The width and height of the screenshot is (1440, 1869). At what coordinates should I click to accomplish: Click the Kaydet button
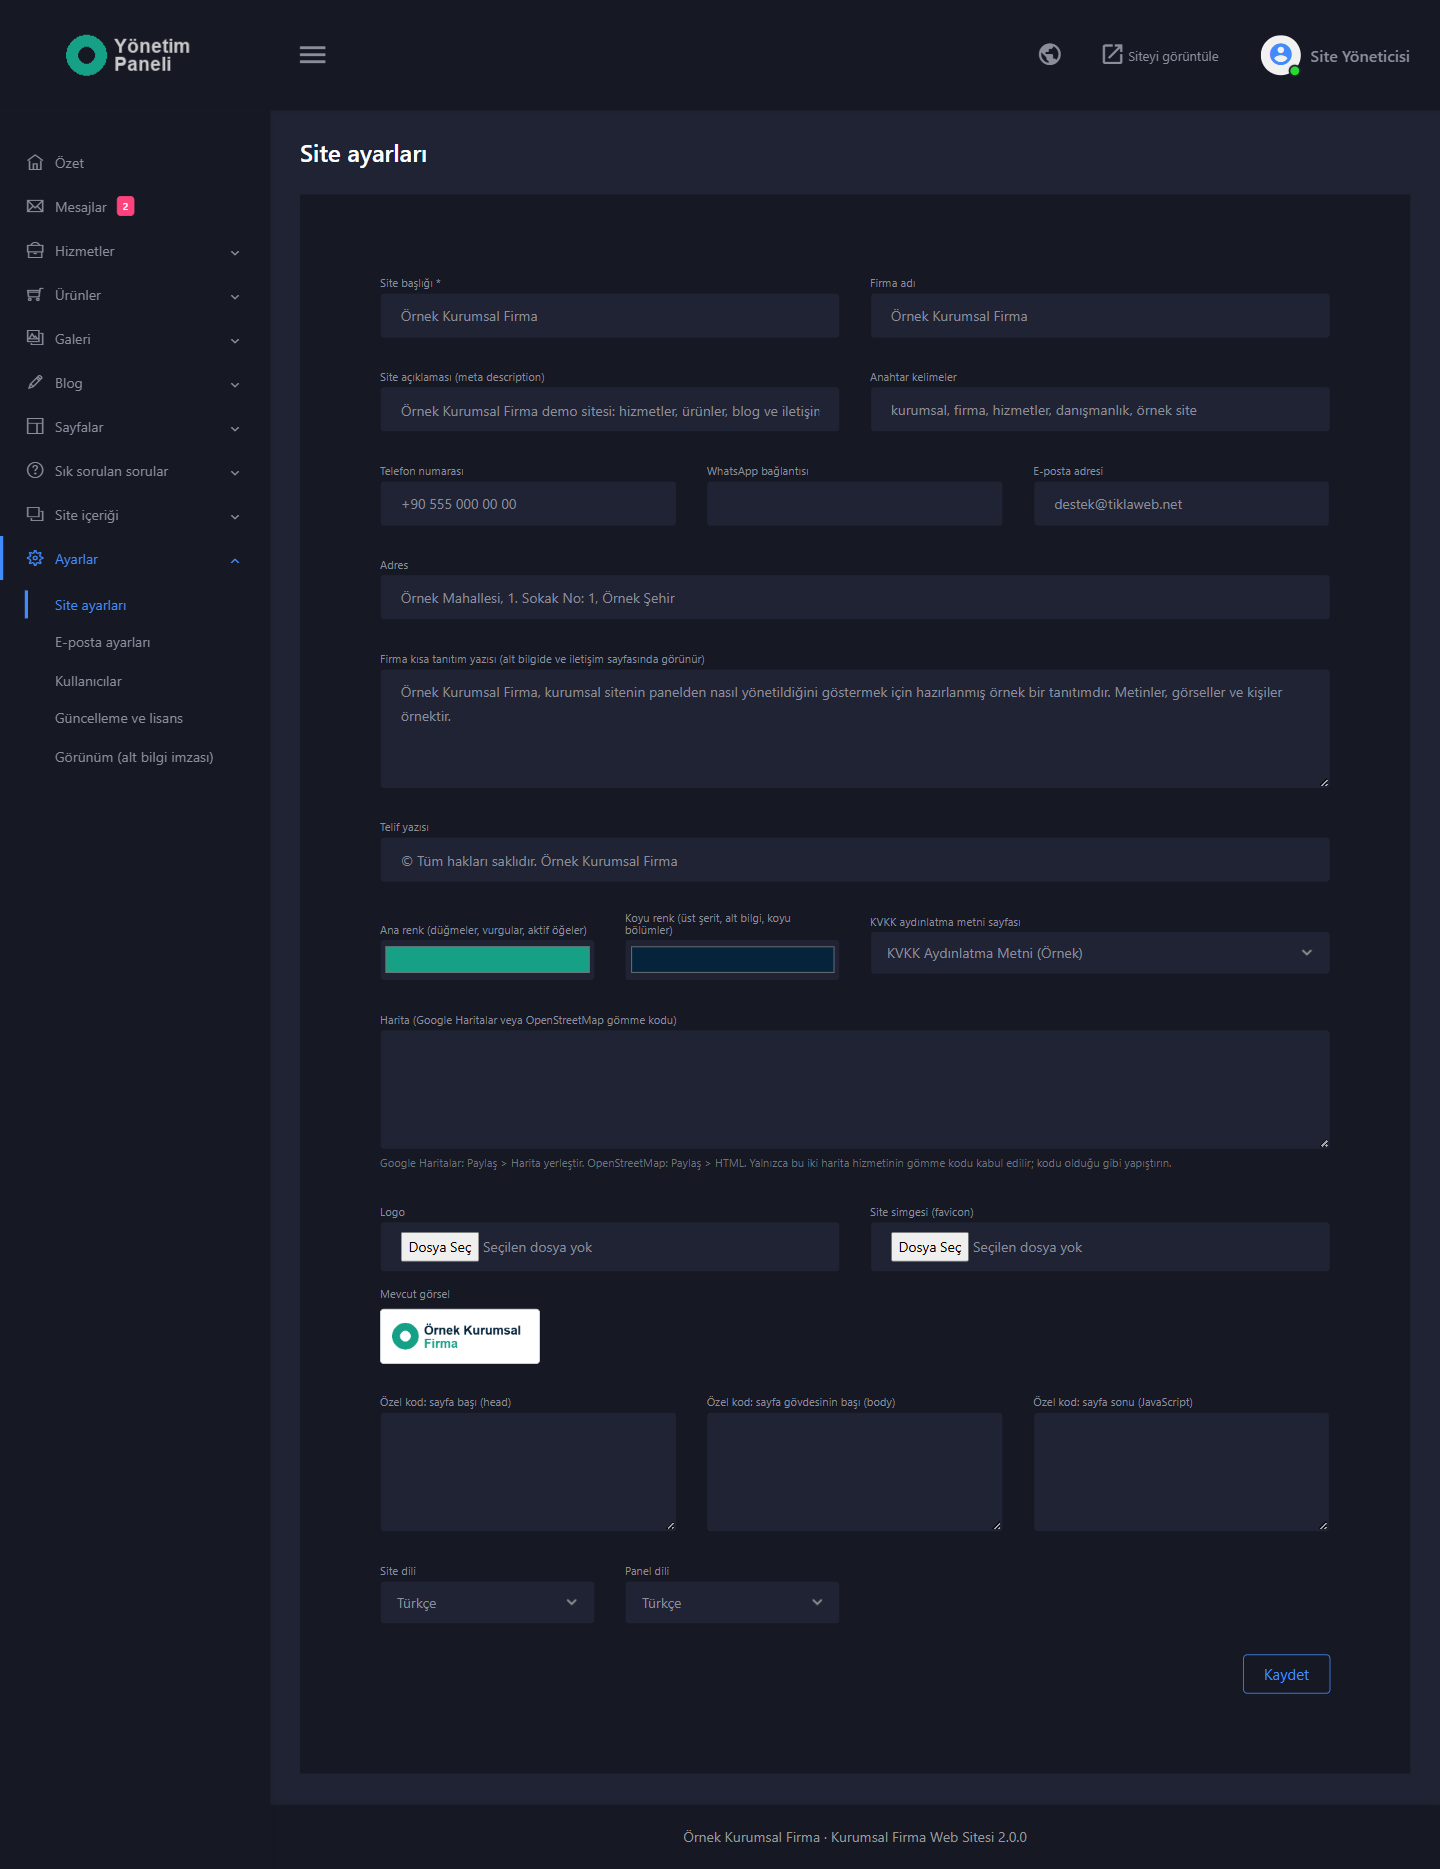coord(1286,1674)
